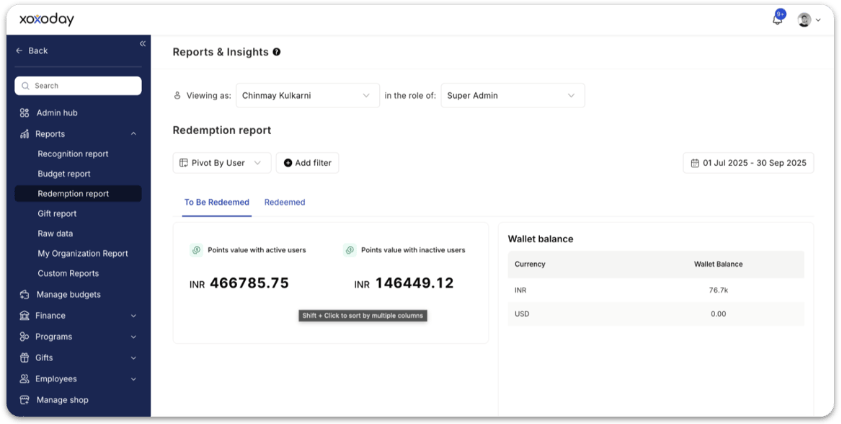Image resolution: width=841 pixels, height=424 pixels.
Task: Focus the sidebar Search field
Action: pos(78,86)
